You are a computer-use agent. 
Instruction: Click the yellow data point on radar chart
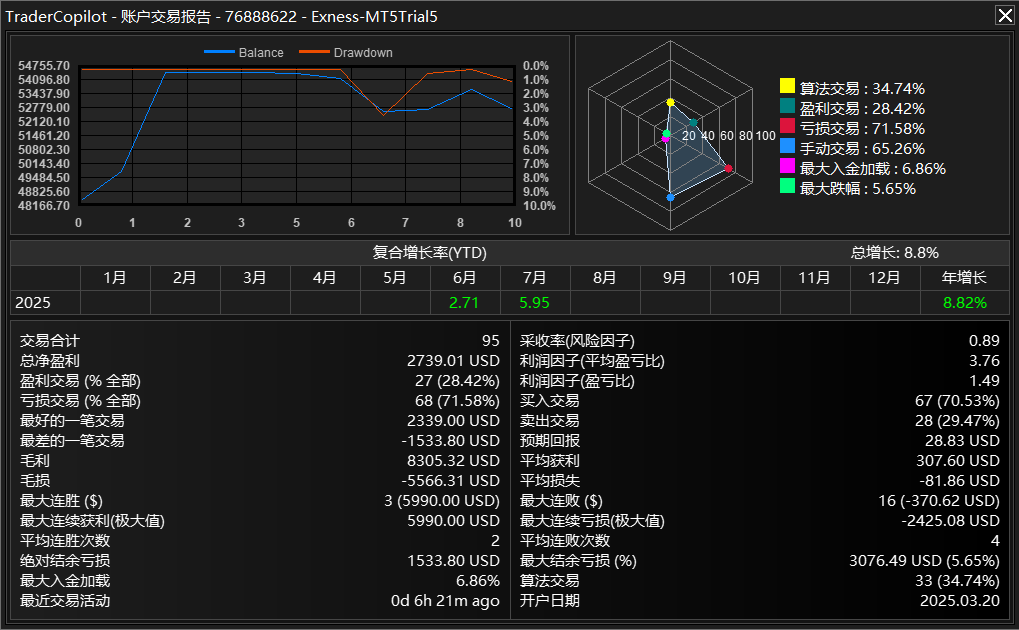[x=671, y=103]
